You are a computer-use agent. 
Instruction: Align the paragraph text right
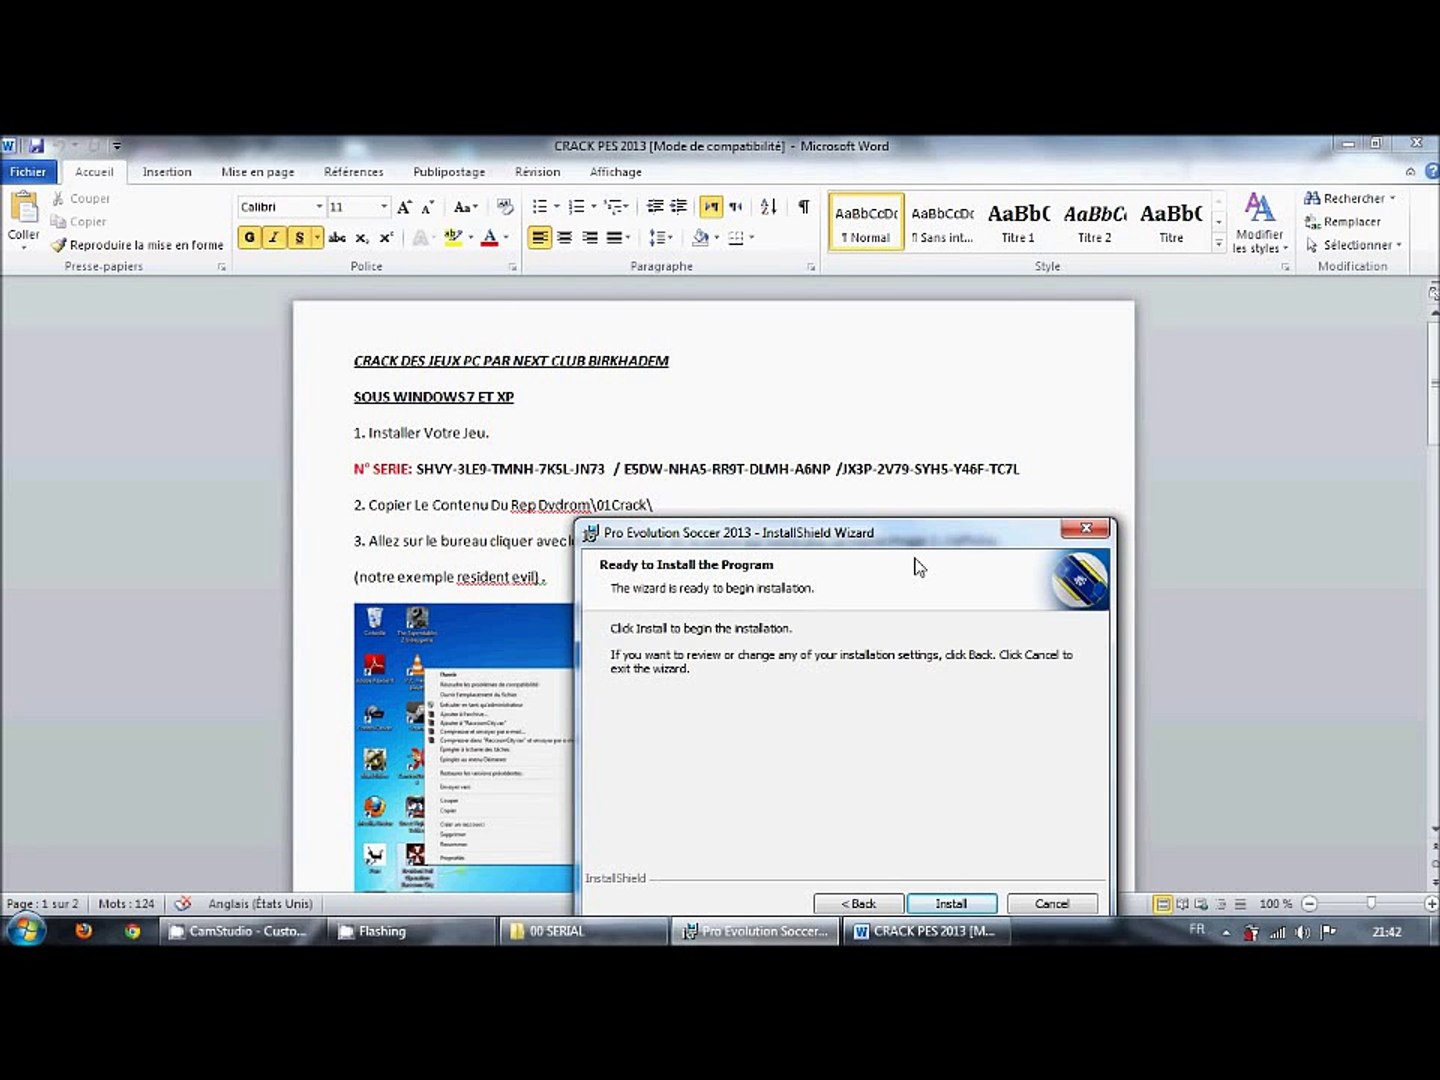click(590, 237)
